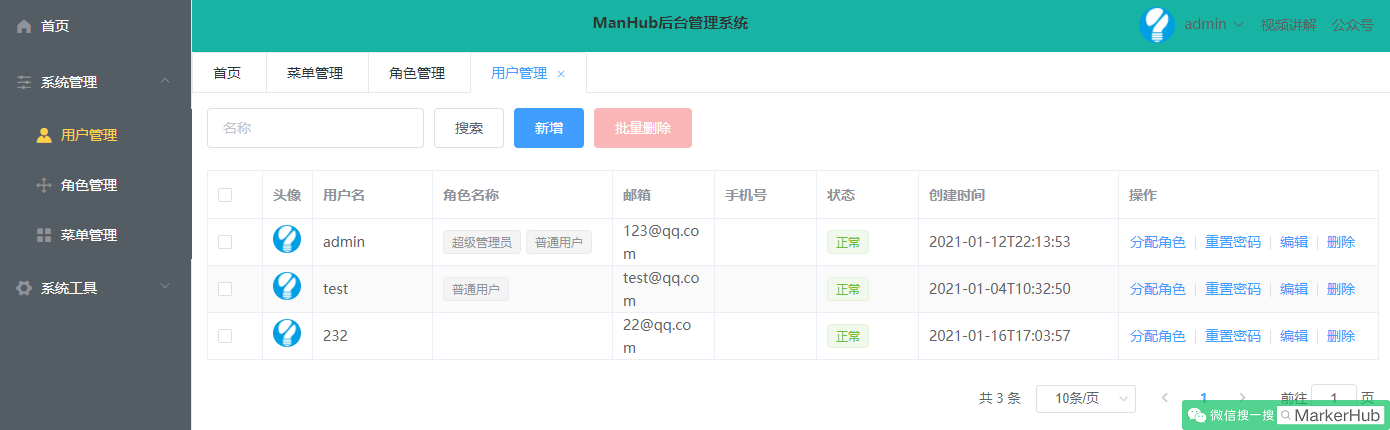
Task: Switch to the 首页 tab
Action: (228, 73)
